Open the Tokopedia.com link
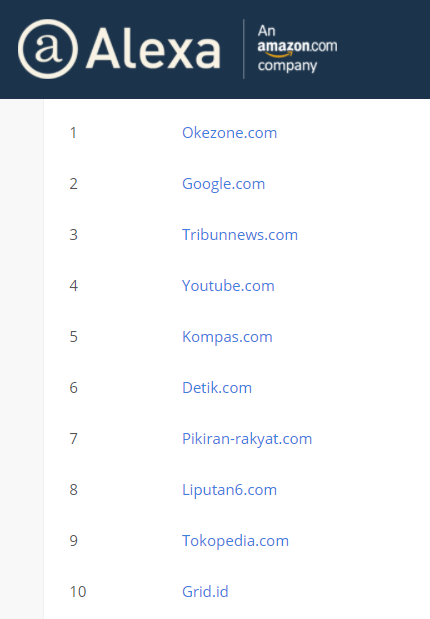The height and width of the screenshot is (619, 430). click(235, 541)
